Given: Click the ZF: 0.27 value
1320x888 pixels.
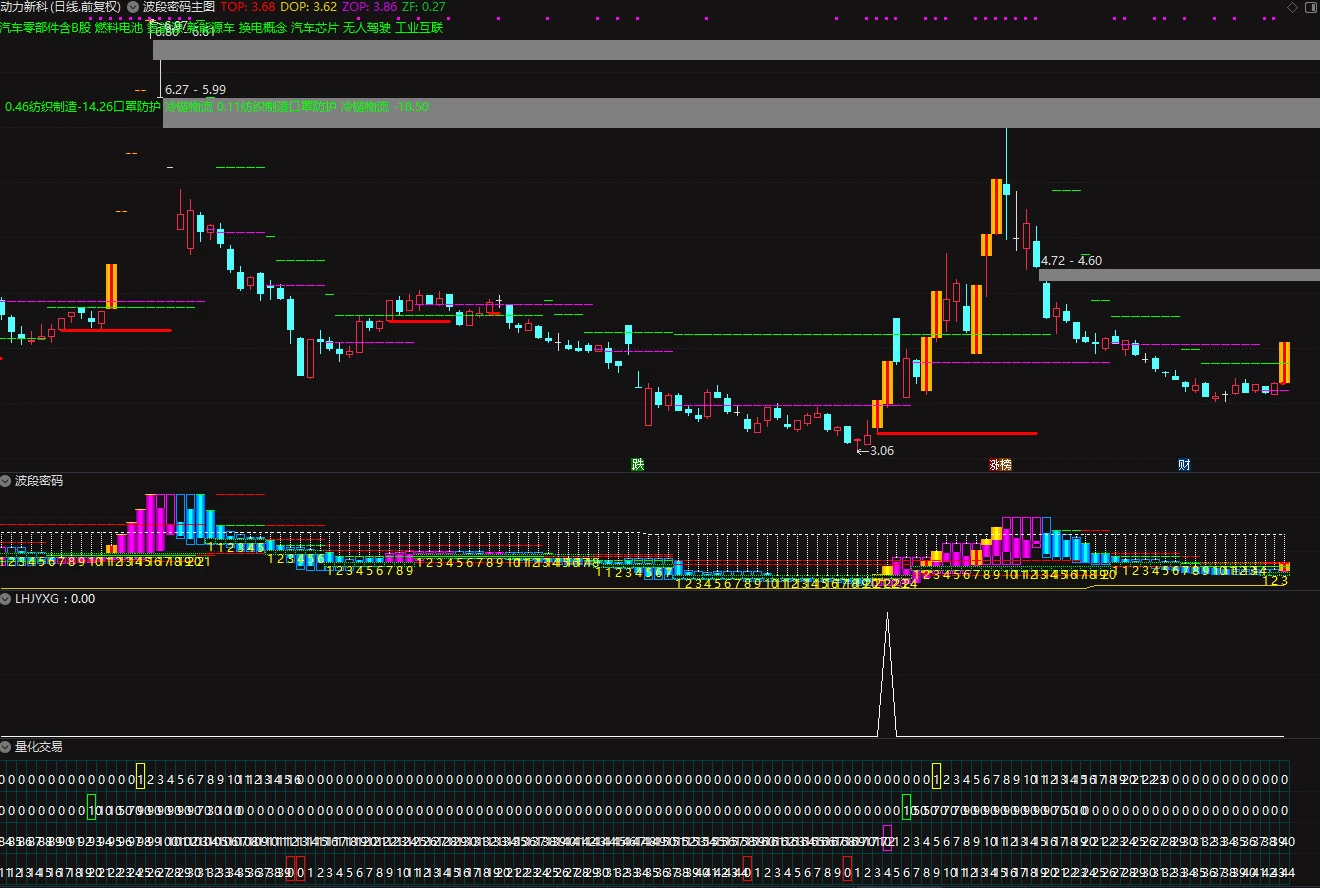Looking at the screenshot, I should point(424,6).
